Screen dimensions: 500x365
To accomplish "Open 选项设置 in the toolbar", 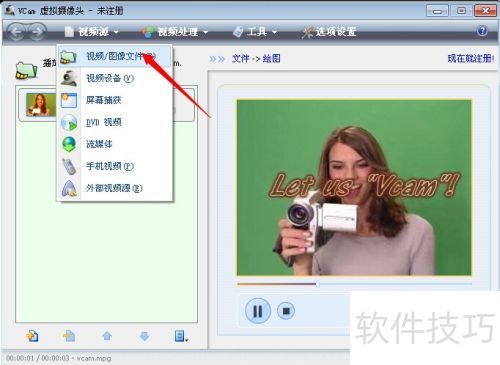I will tap(329, 32).
